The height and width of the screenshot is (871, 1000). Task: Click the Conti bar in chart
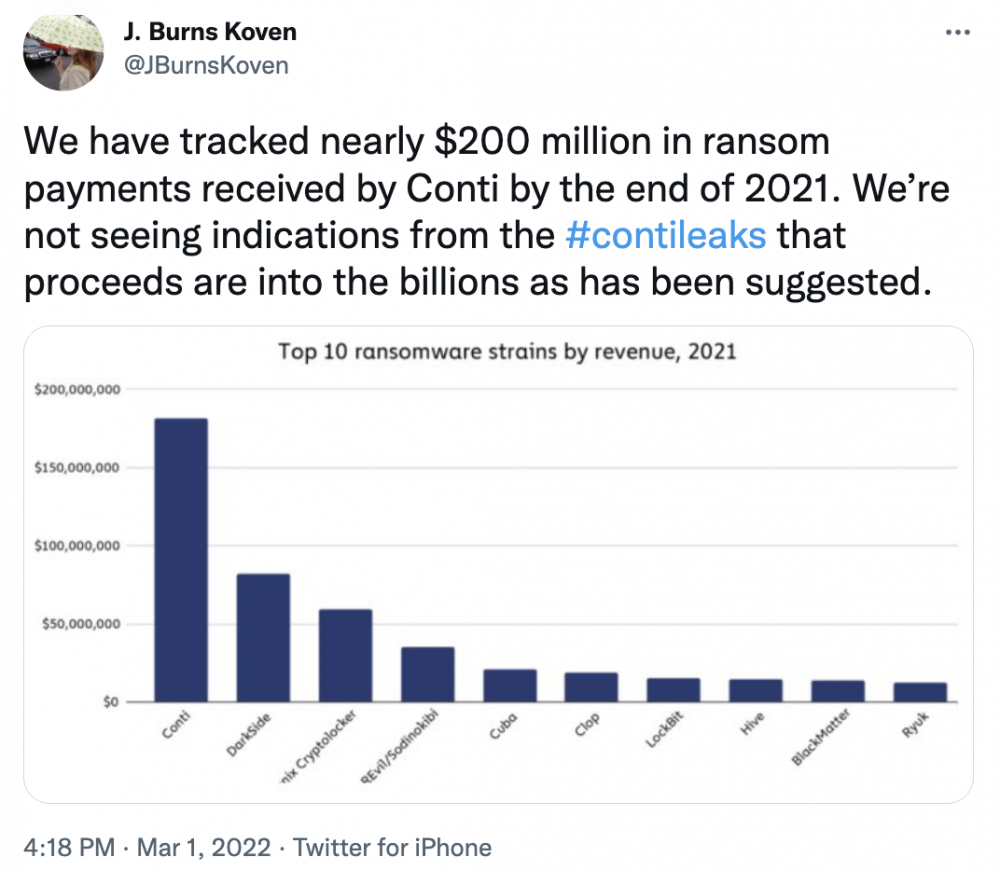coord(181,560)
